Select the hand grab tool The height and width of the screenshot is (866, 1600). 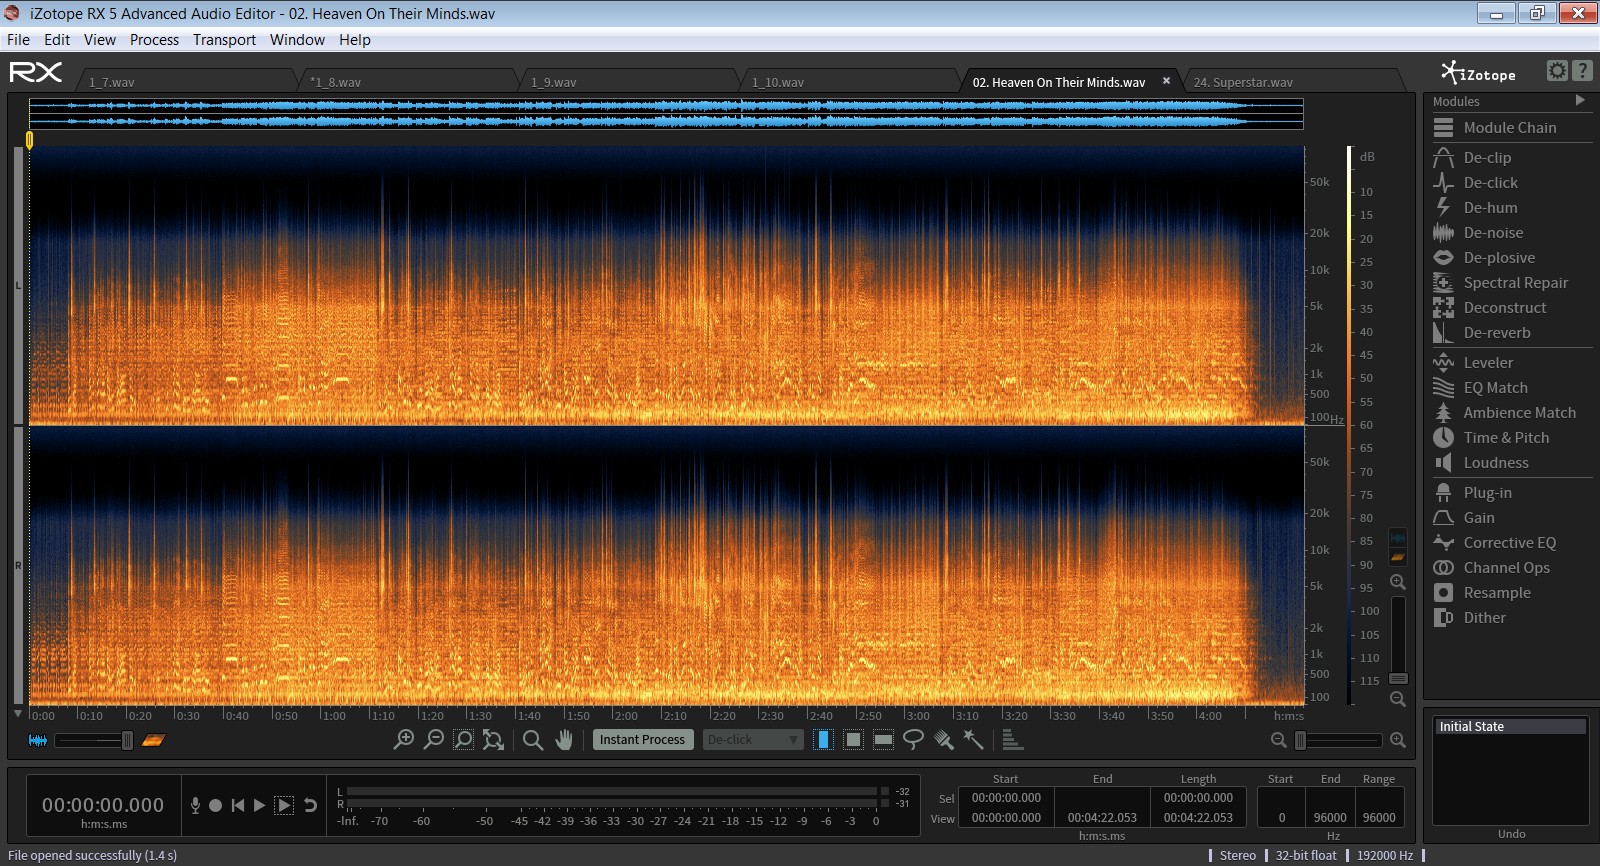tap(564, 740)
